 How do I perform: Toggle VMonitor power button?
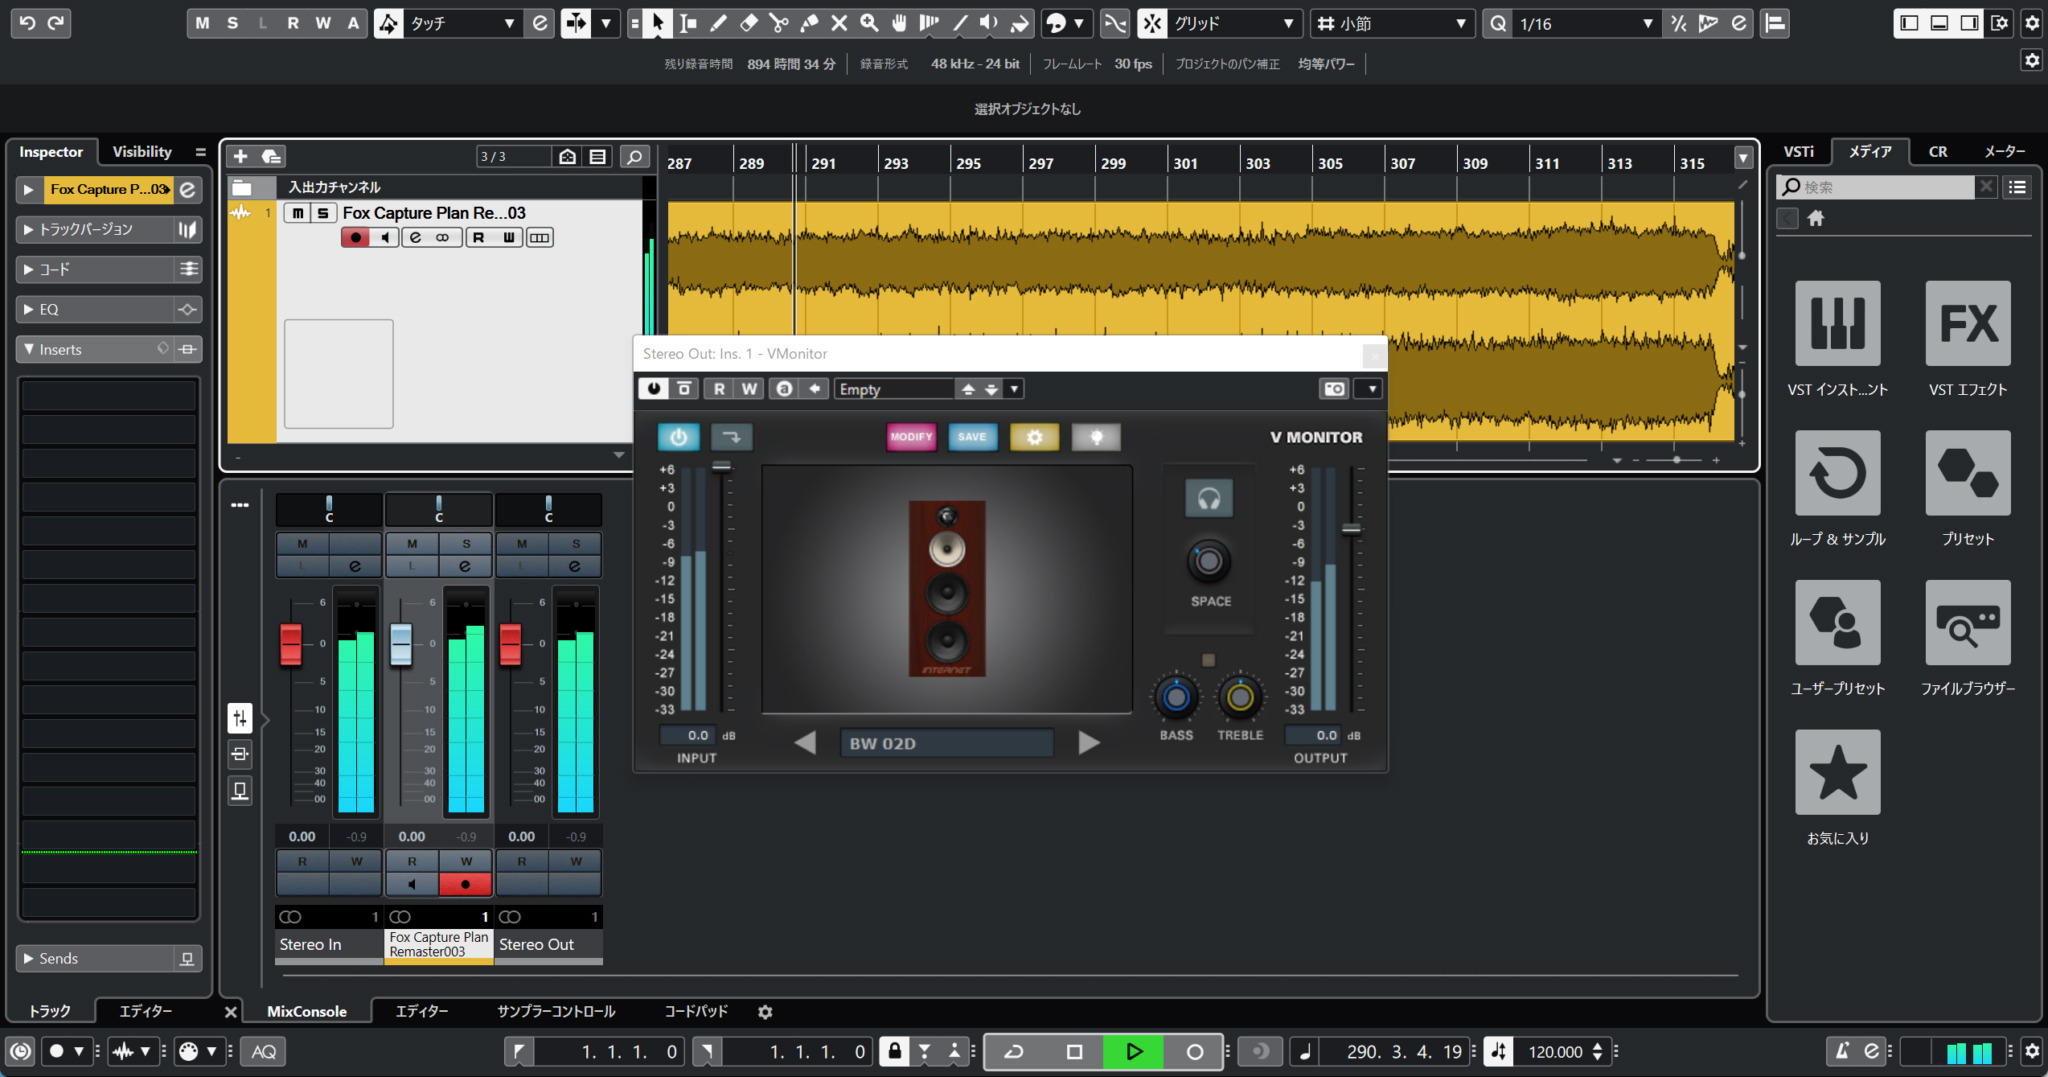click(678, 437)
